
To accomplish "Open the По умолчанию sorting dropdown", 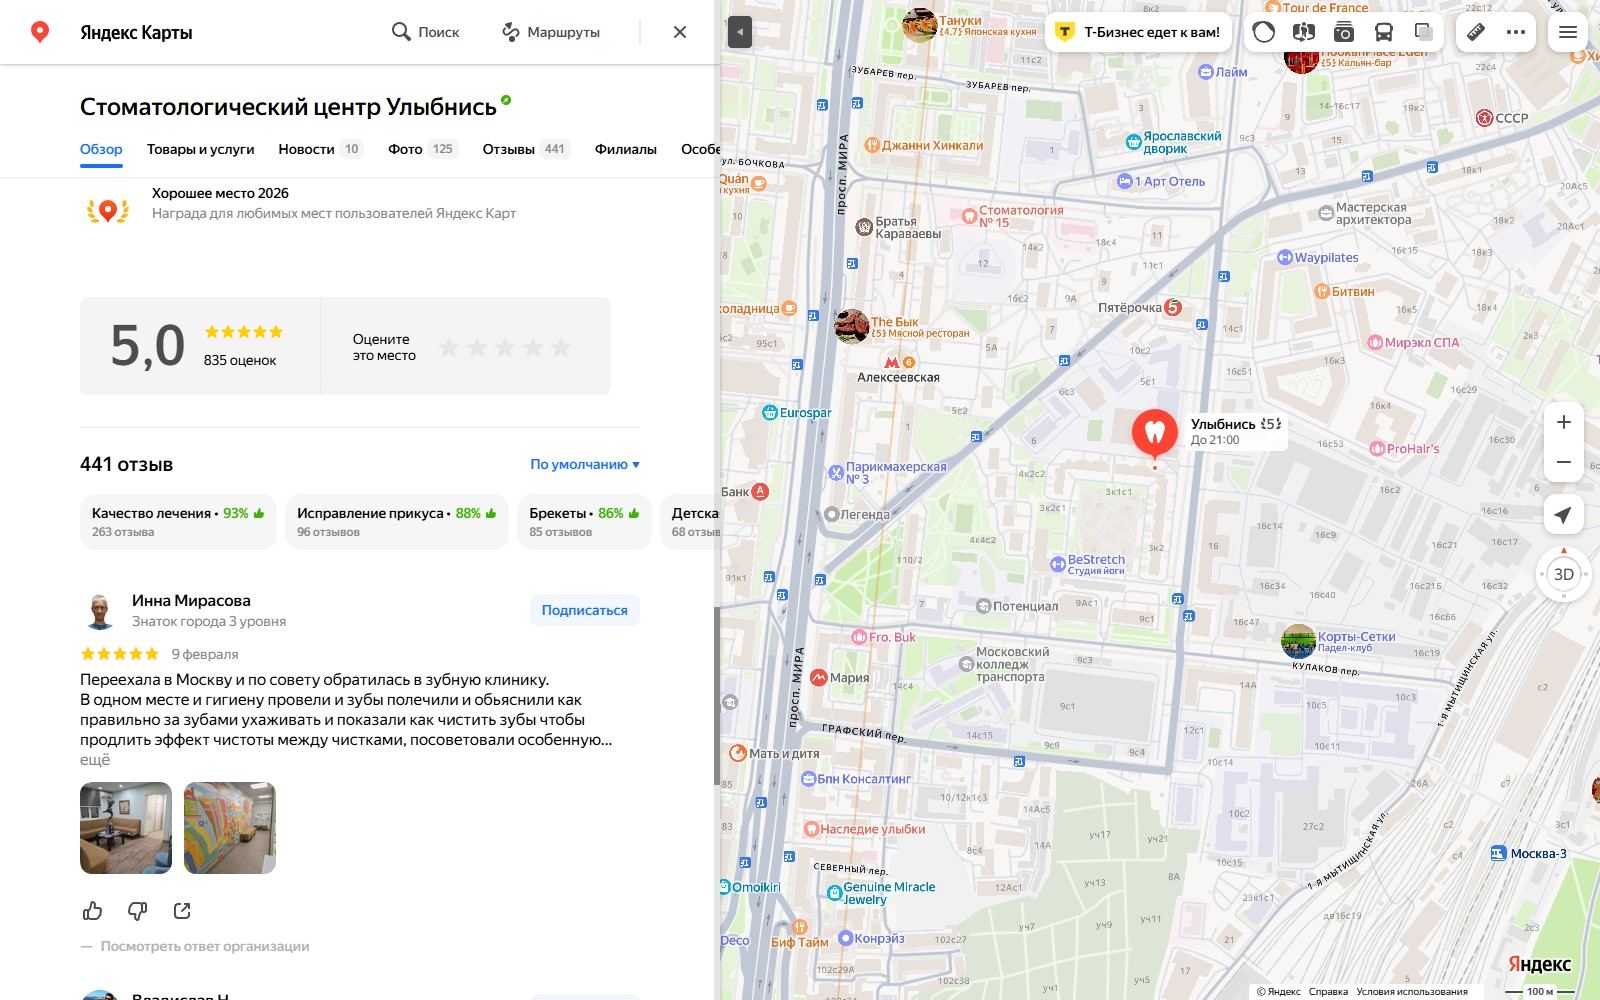I will (585, 464).
